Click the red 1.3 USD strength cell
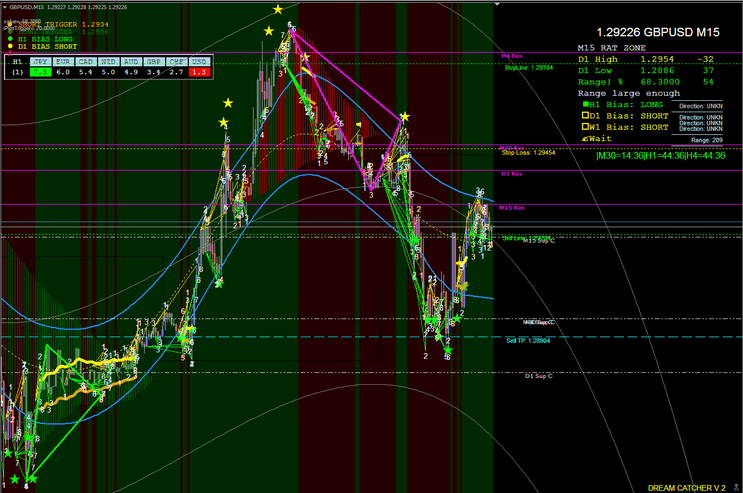Viewport: 743px width, 493px height. pyautogui.click(x=199, y=72)
